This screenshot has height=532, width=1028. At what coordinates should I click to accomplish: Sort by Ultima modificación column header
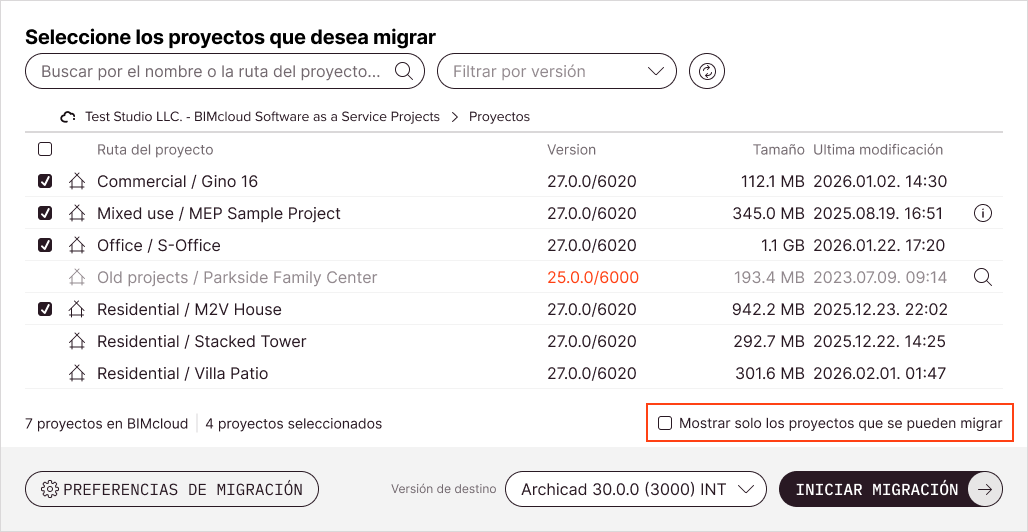[878, 150]
